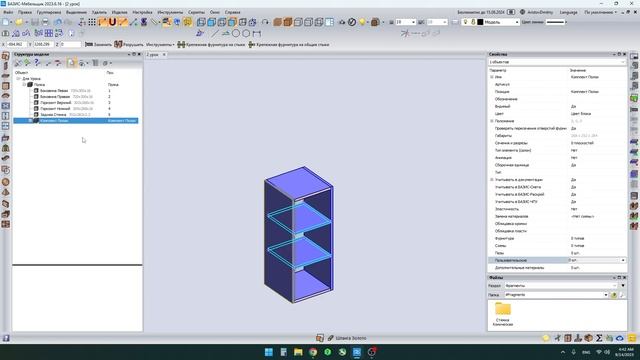Click the blue H-shaped icon in left sidebar
640x360 pixels.
tap(5, 116)
